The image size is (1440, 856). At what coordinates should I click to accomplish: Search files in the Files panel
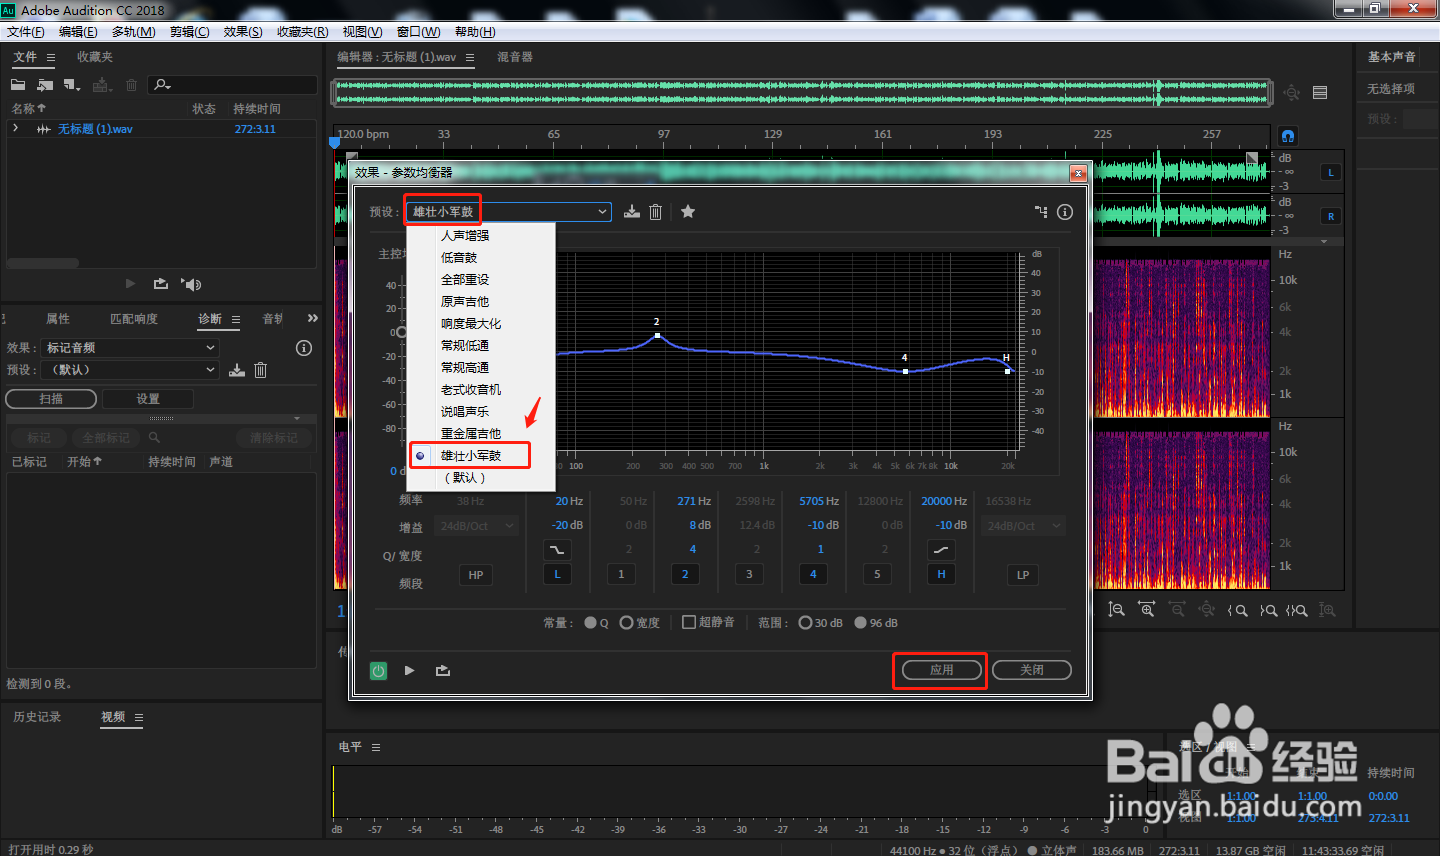click(233, 85)
